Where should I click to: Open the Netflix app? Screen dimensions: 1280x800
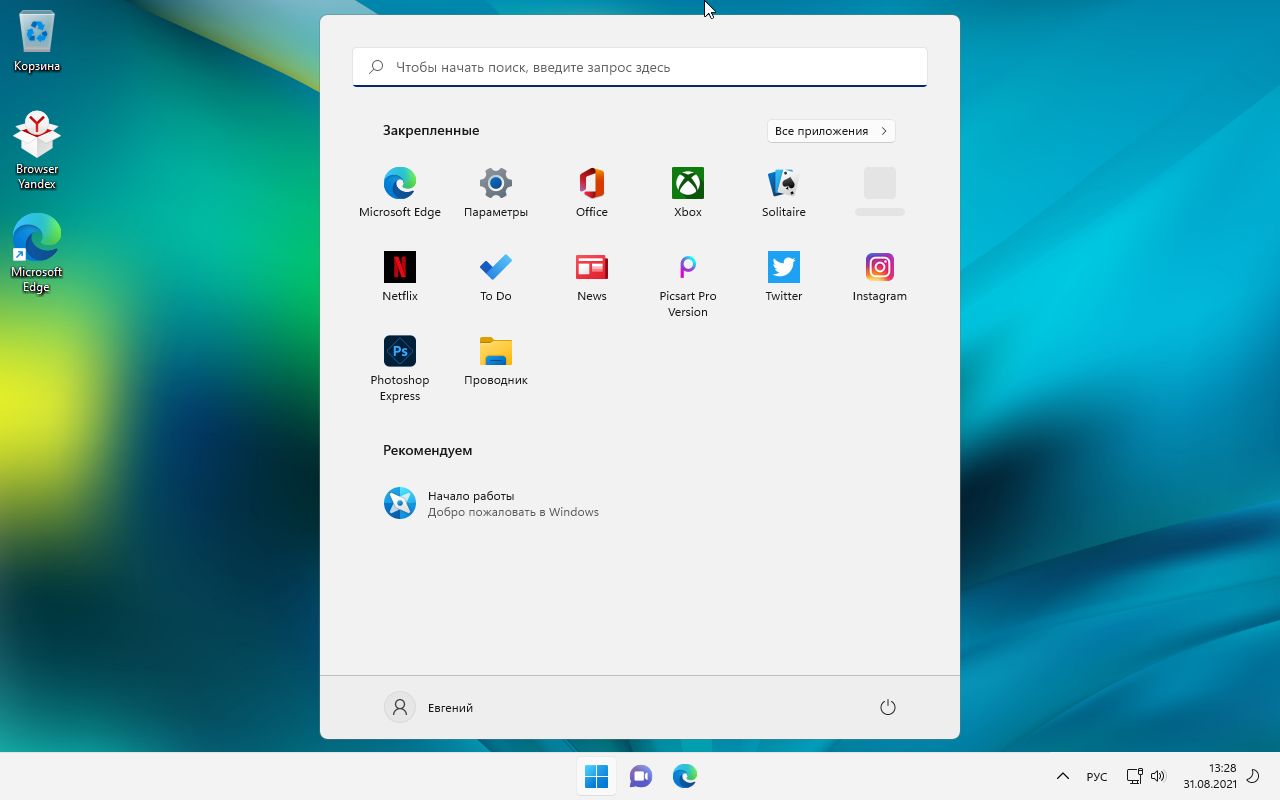point(400,277)
